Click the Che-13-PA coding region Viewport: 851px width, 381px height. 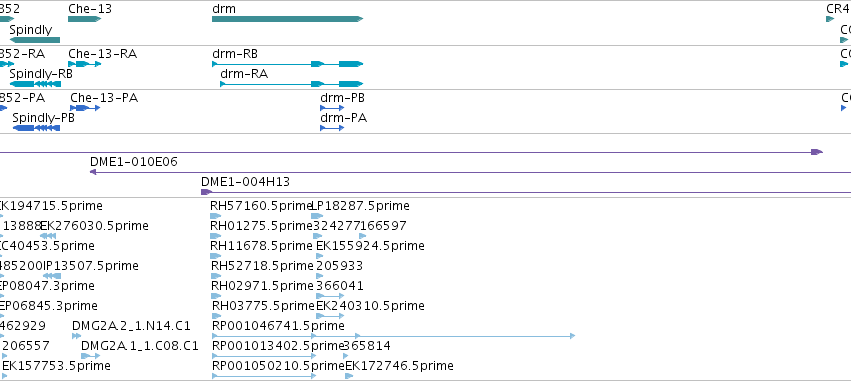click(85, 108)
